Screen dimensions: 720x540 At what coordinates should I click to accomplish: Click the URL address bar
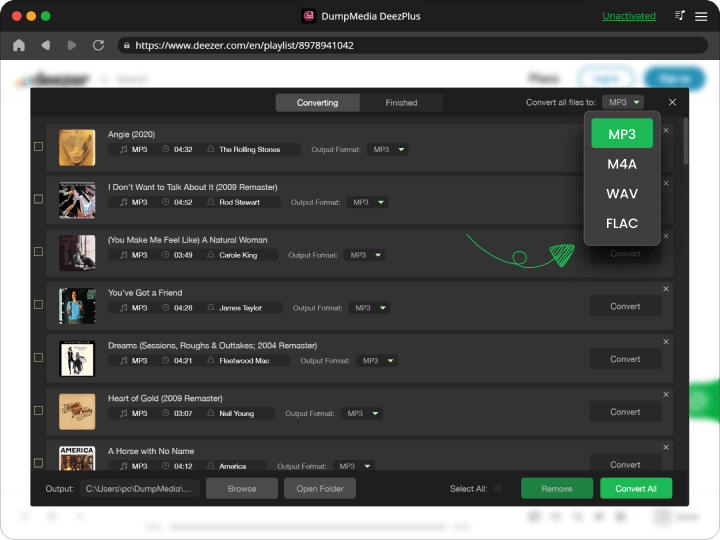point(412,45)
